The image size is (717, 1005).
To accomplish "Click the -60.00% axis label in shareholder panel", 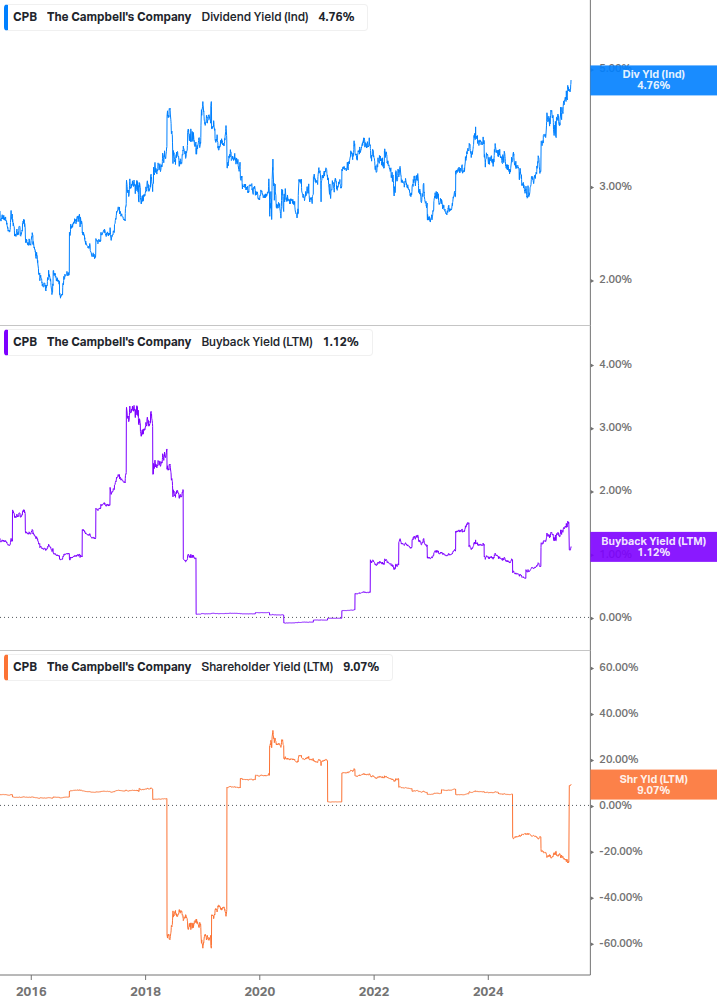I will [x=620, y=943].
